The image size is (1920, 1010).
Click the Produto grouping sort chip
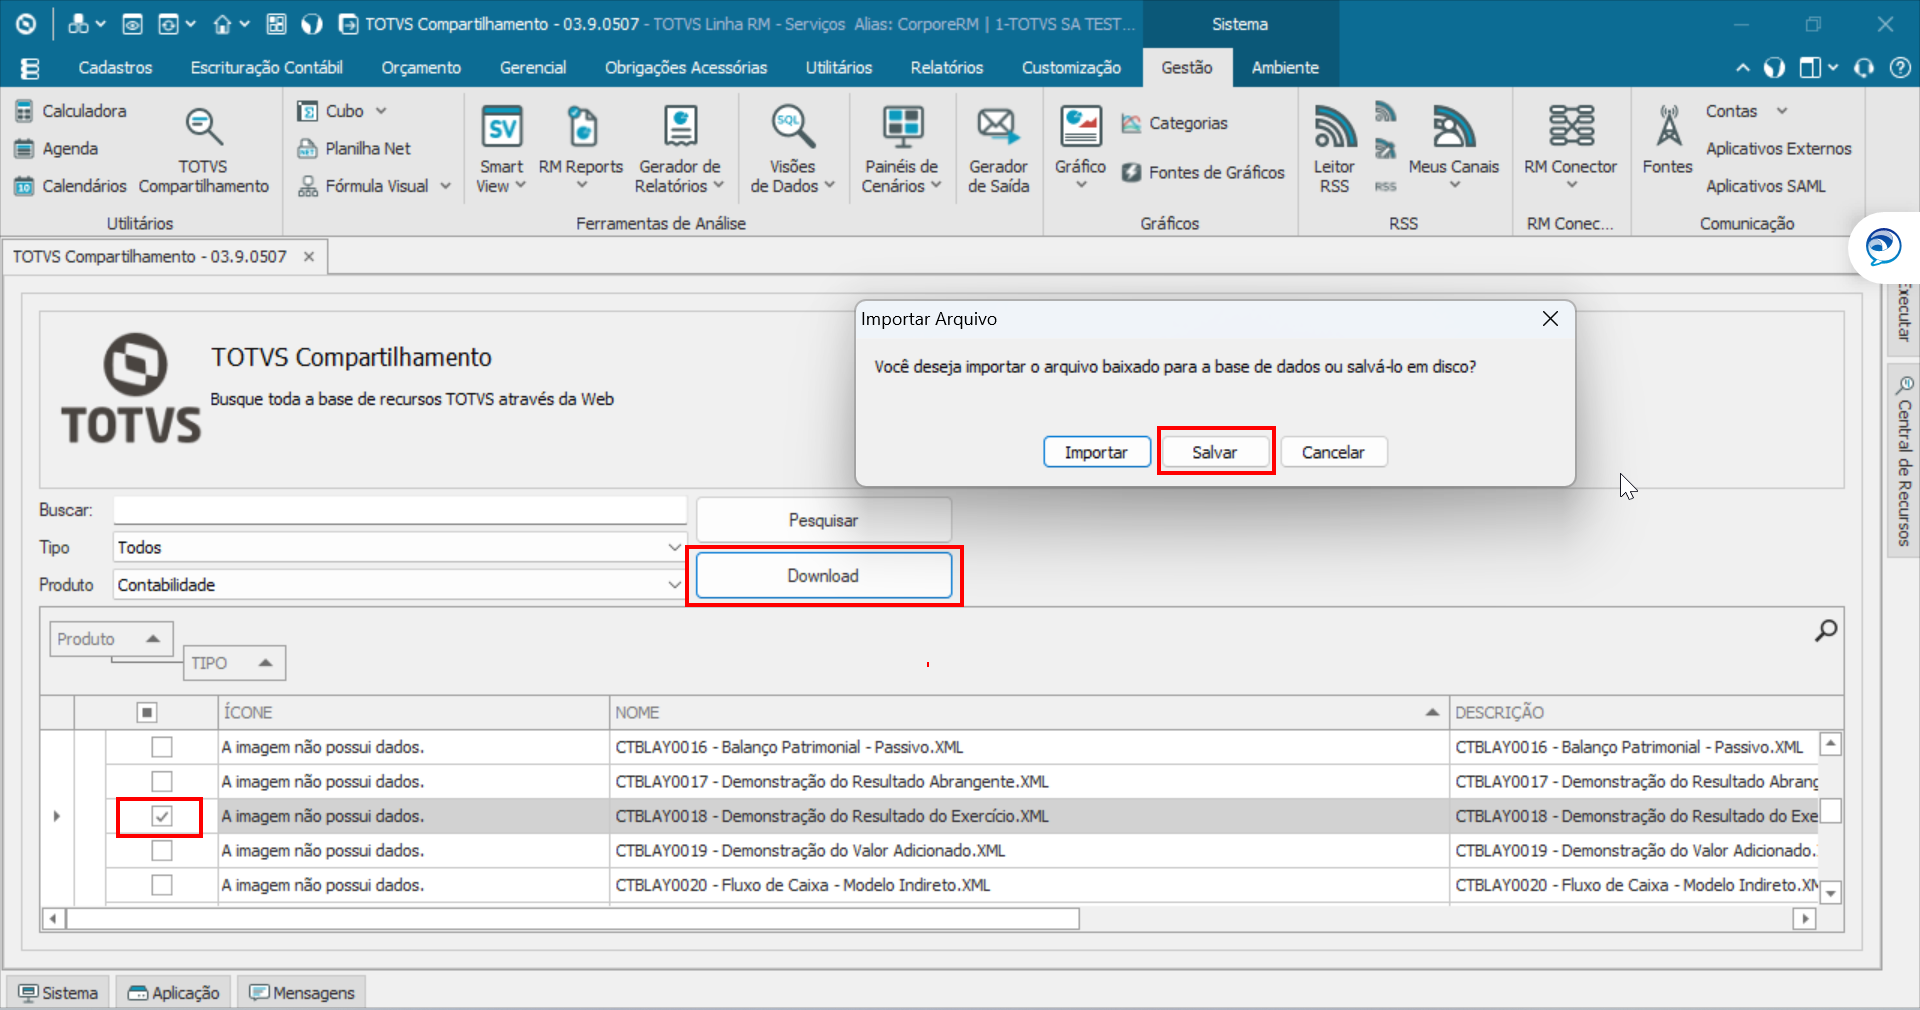click(111, 639)
